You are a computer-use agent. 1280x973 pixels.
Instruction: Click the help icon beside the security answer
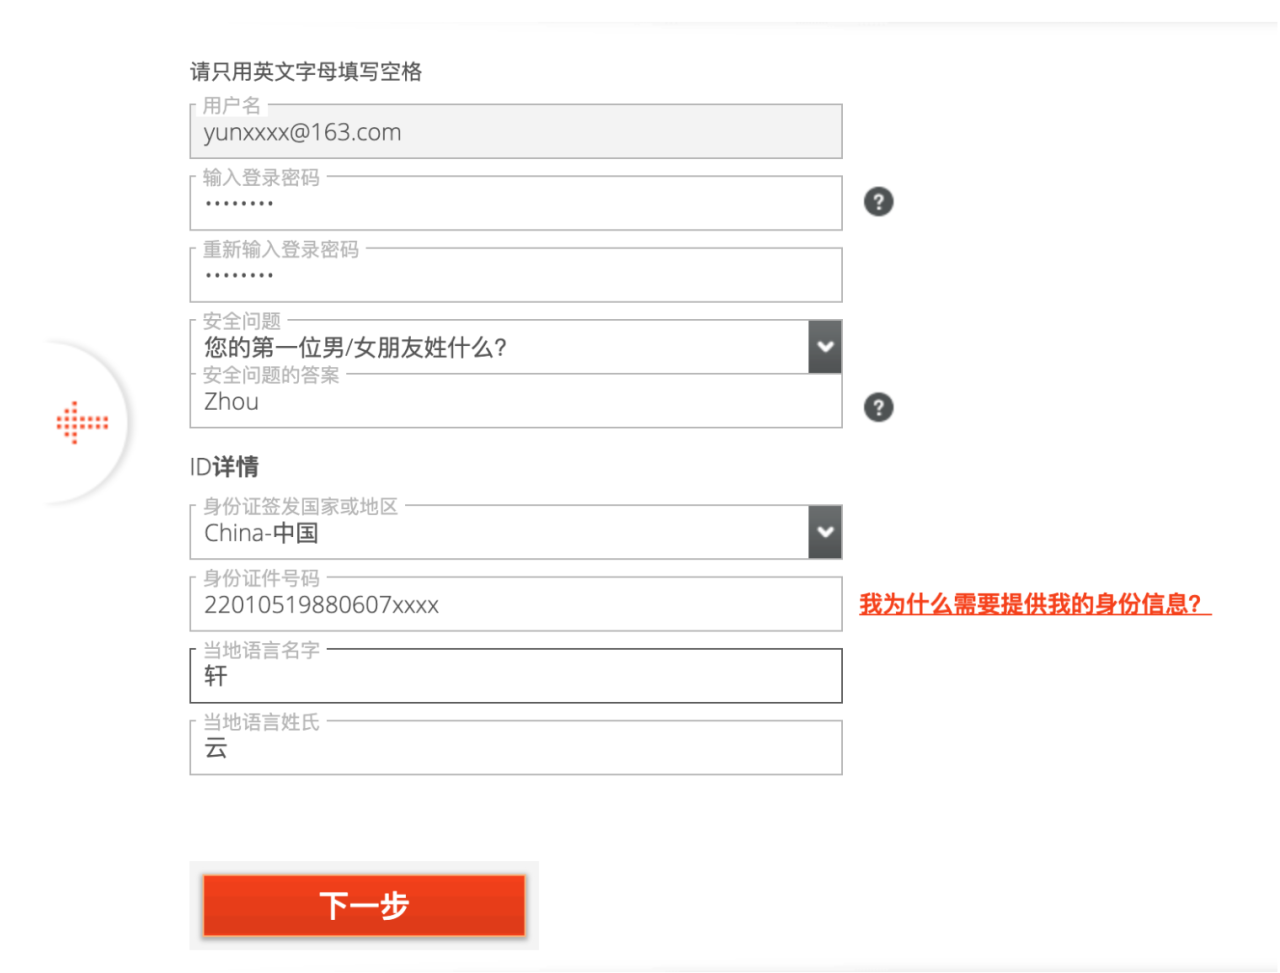pos(878,407)
